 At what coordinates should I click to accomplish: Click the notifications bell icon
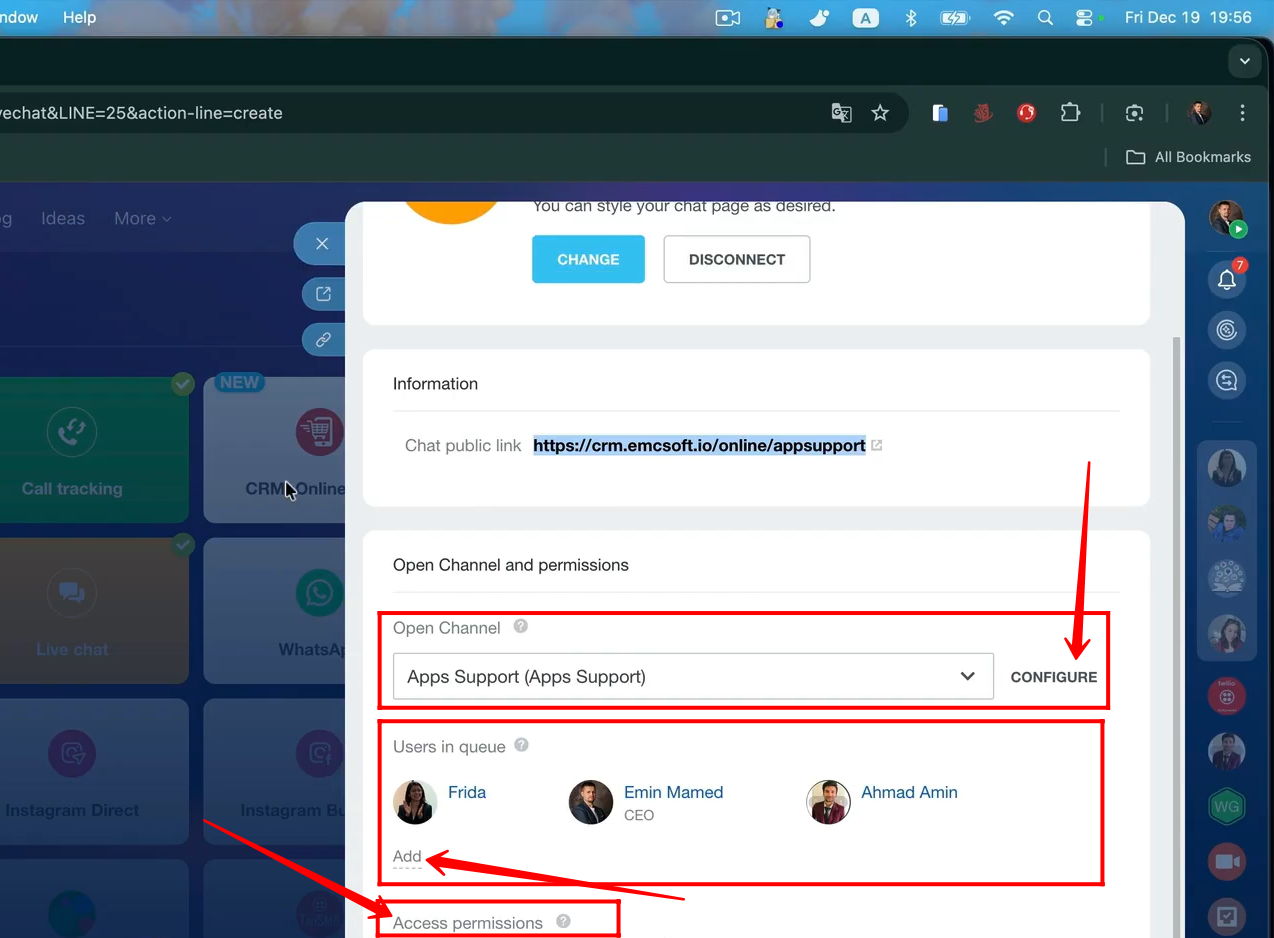tap(1227, 281)
